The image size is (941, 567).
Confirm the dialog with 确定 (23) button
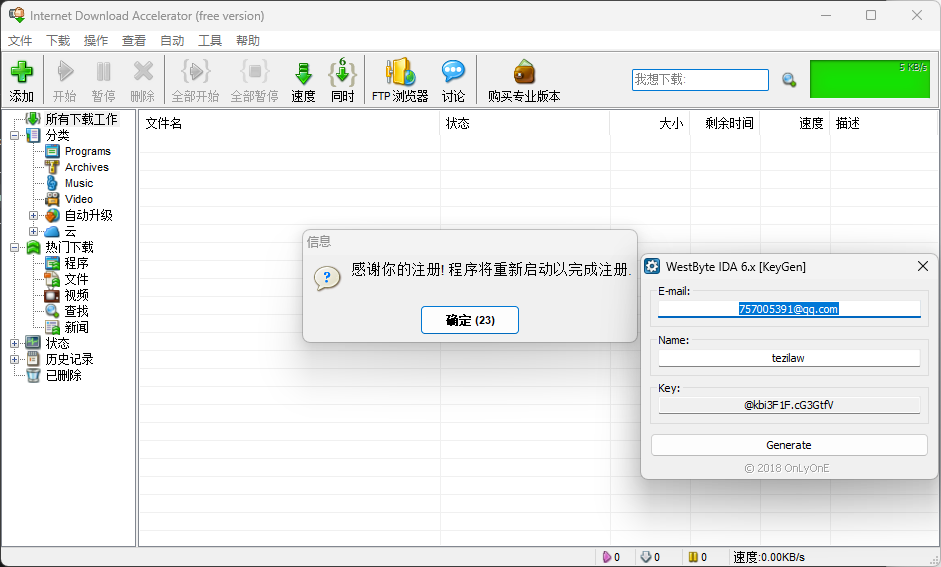[470, 320]
